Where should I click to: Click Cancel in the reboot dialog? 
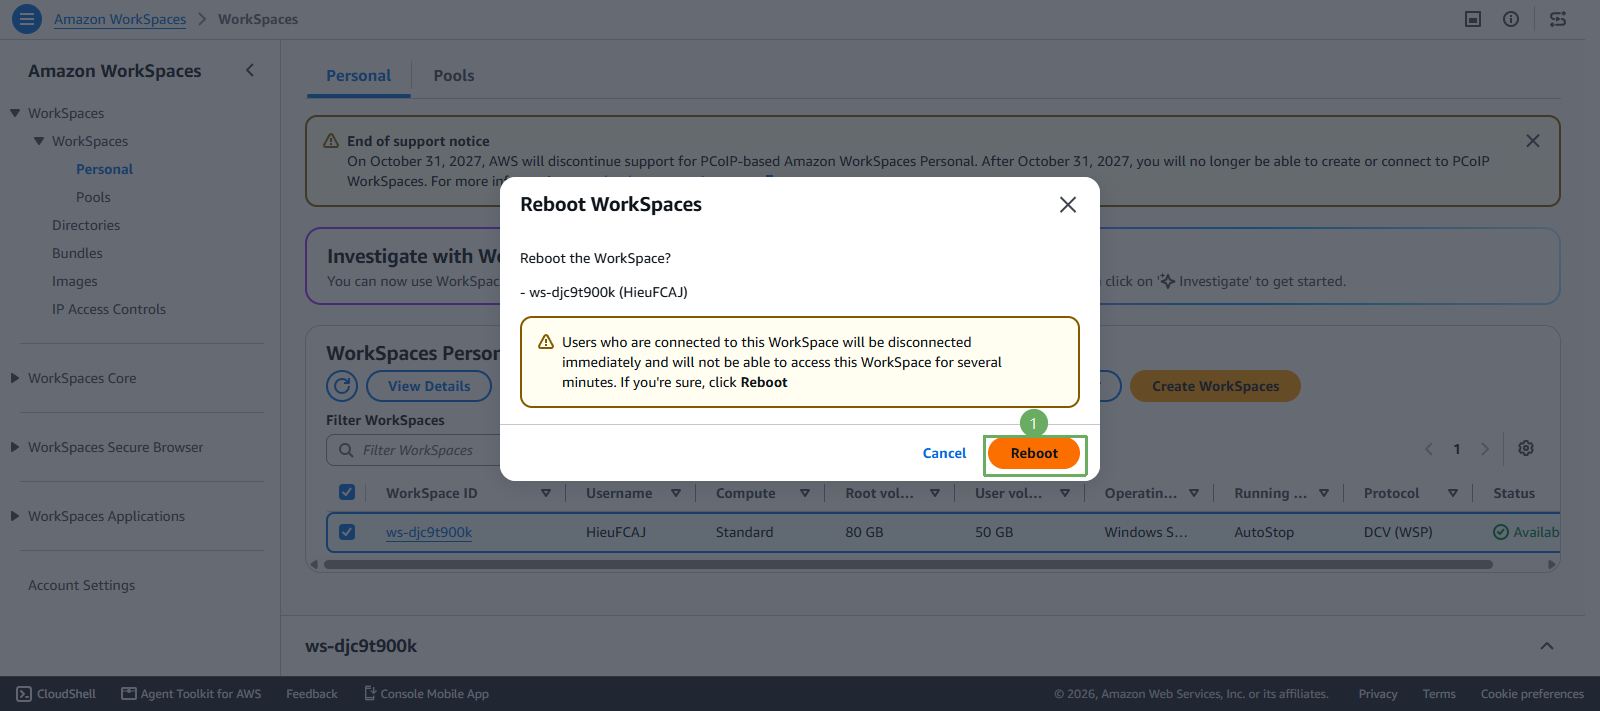[x=944, y=453]
